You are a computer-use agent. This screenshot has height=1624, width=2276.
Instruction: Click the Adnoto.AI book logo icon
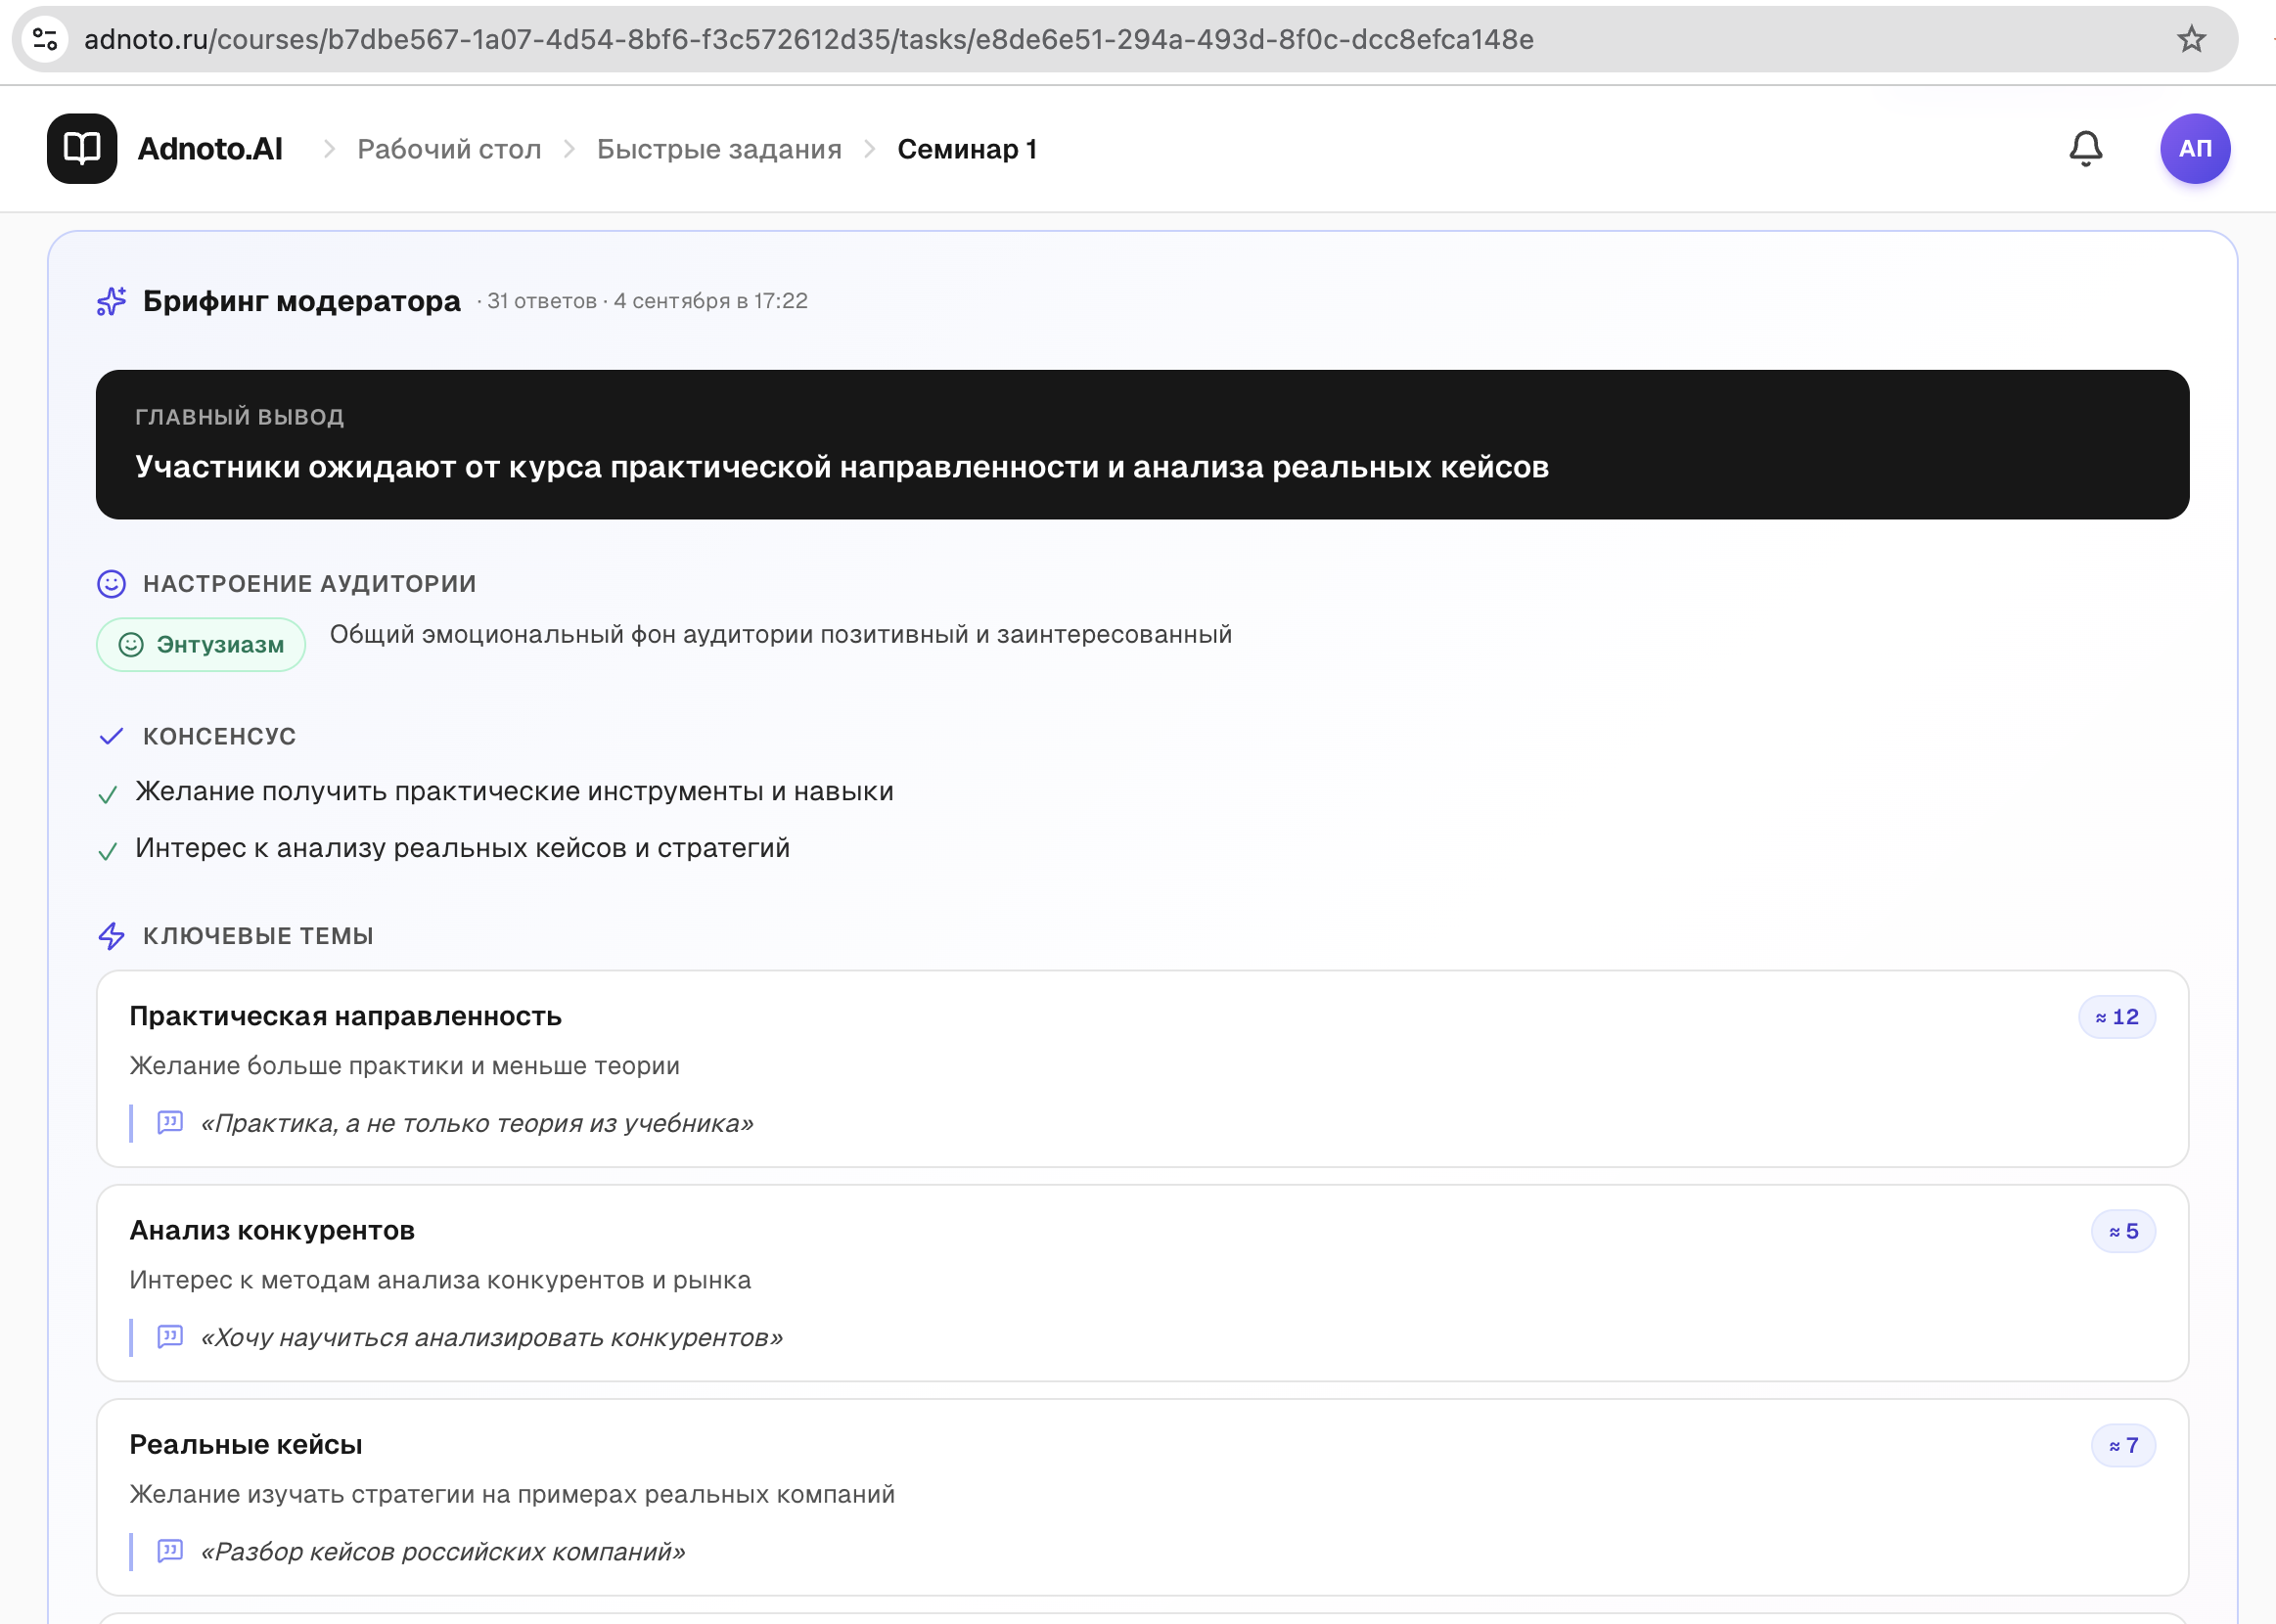(x=82, y=149)
